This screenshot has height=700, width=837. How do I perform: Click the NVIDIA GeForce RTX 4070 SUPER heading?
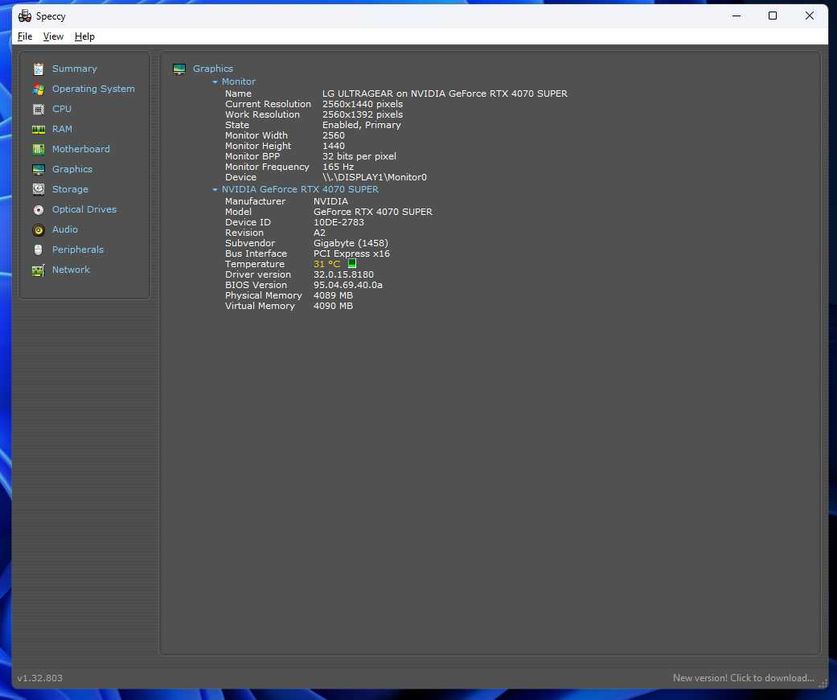pos(300,190)
